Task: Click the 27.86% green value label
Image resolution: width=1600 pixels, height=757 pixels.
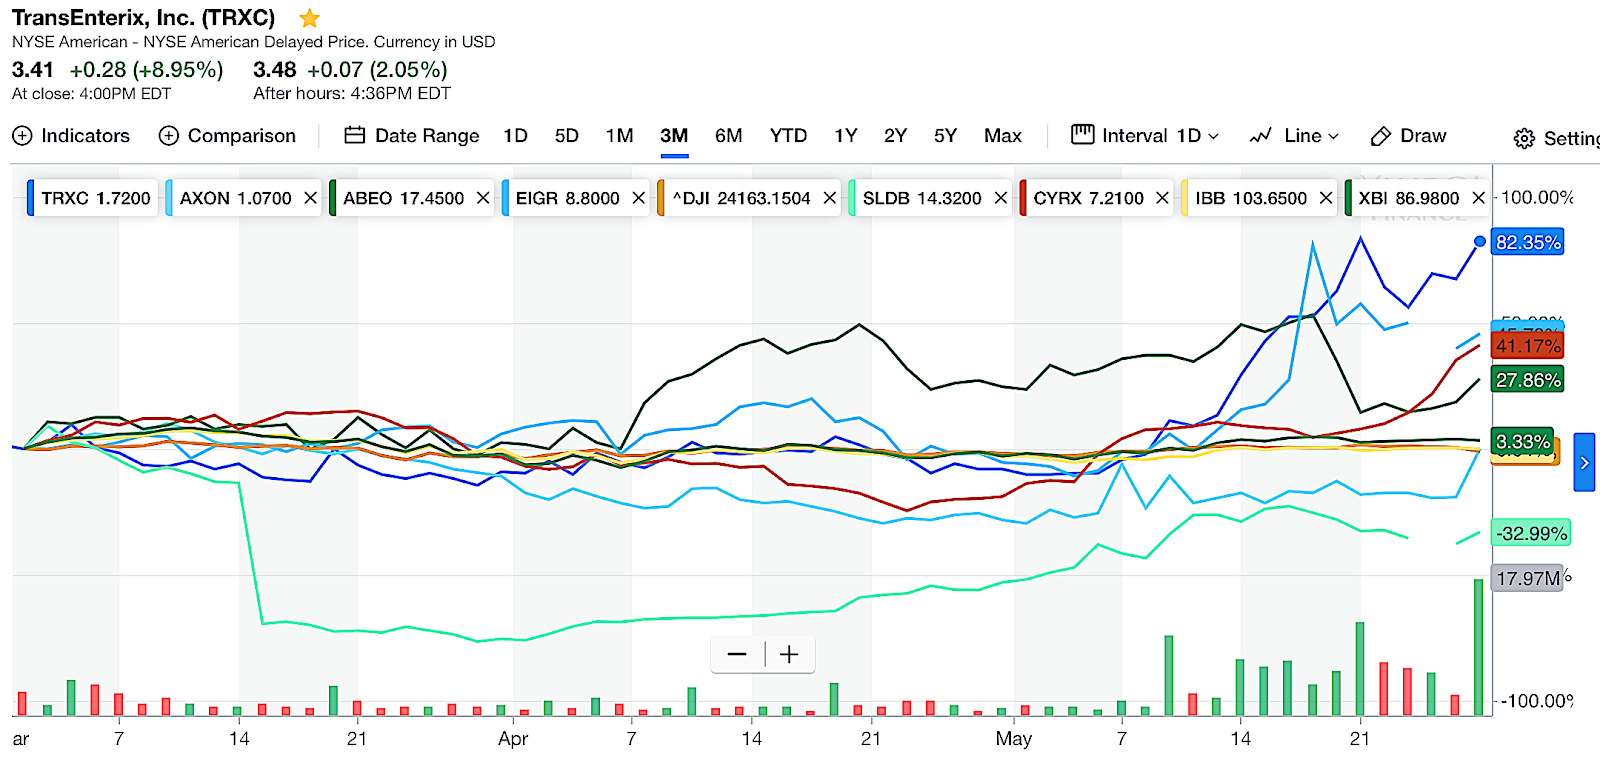Action: point(1527,380)
